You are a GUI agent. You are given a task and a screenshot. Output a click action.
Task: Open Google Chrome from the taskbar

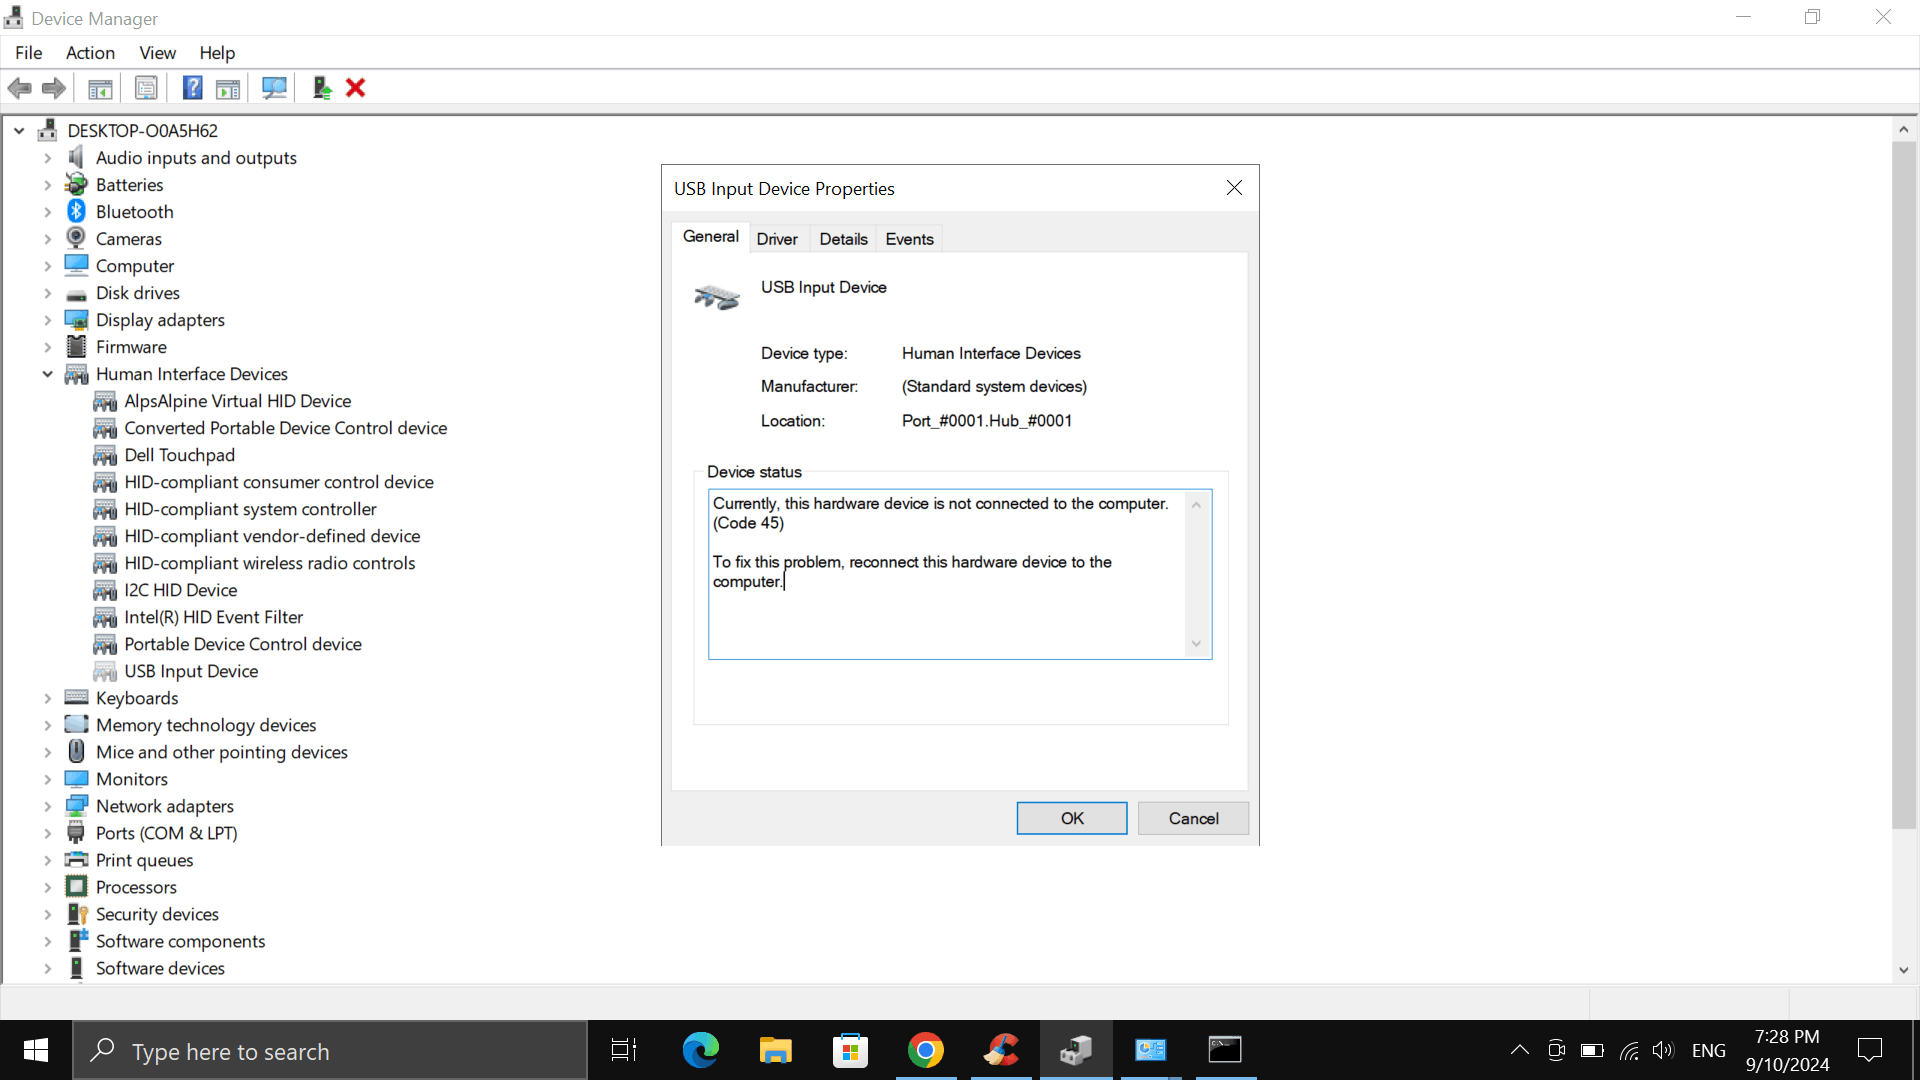point(925,1050)
